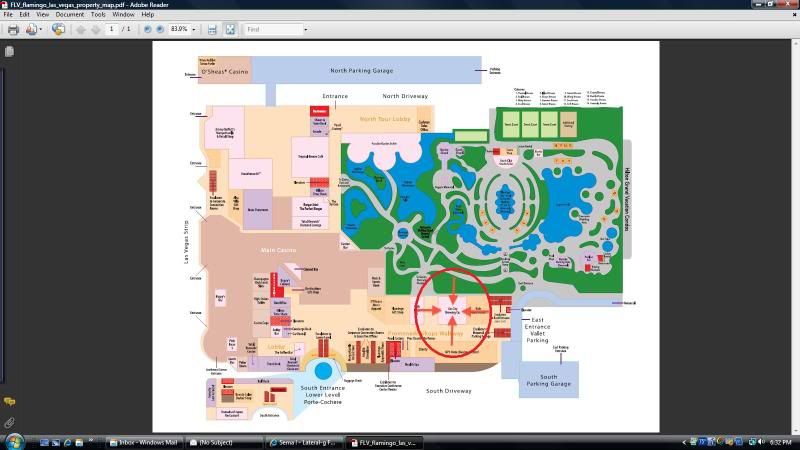The height and width of the screenshot is (450, 800).
Task: Click the Show Desktop quick launch icon
Action: (x=44, y=442)
